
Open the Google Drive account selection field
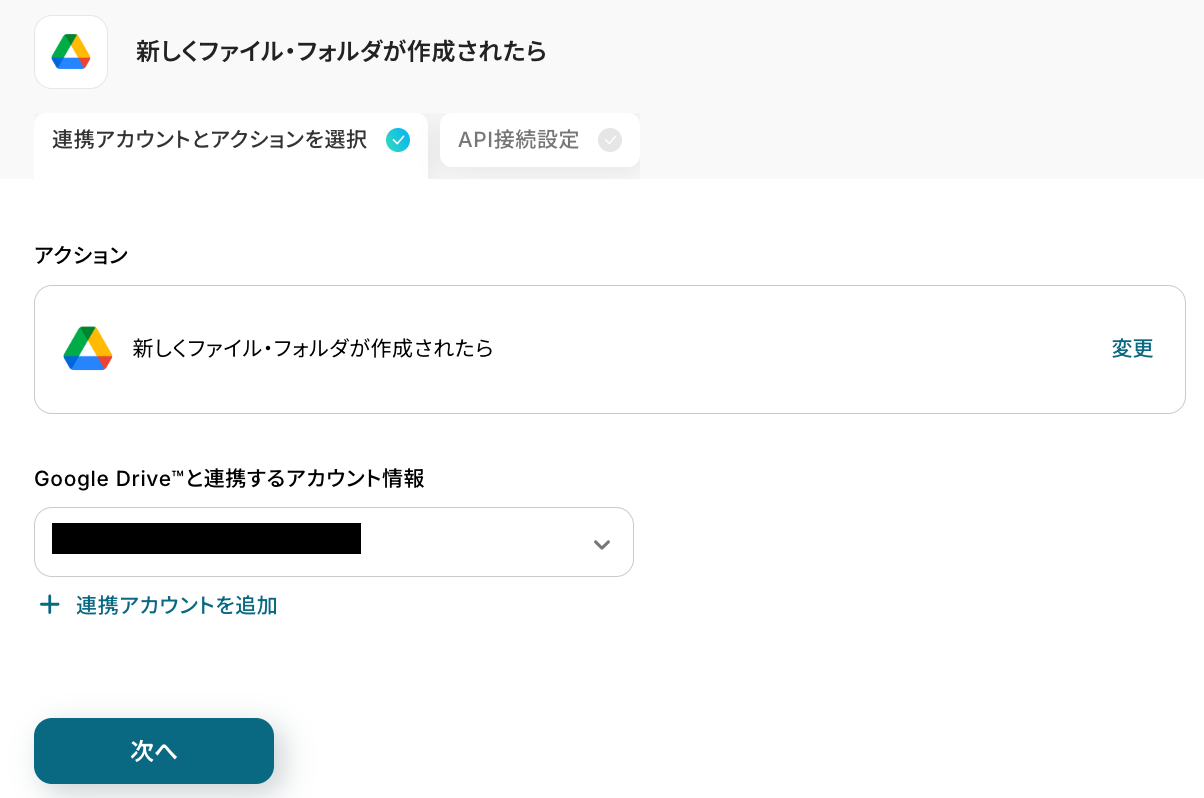point(470,542)
